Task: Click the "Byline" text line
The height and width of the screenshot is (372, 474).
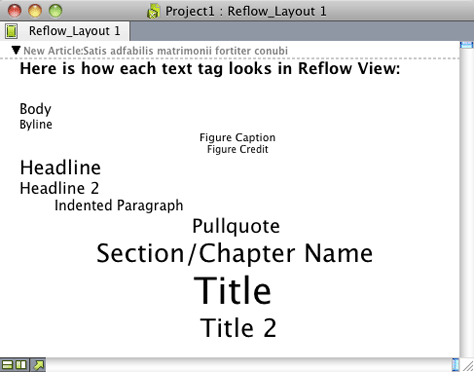Action: click(x=36, y=125)
